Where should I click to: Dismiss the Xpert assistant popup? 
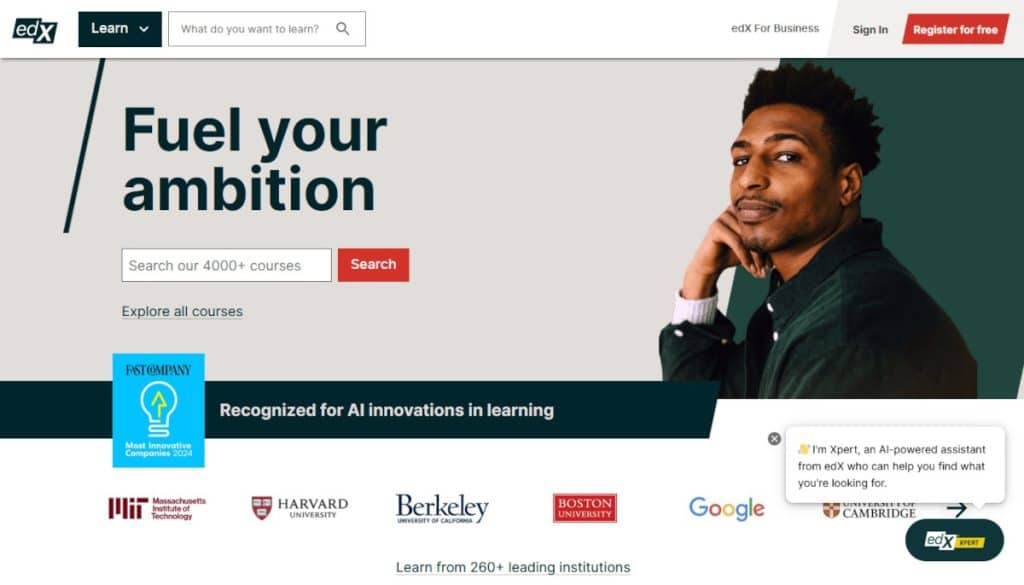(x=773, y=438)
